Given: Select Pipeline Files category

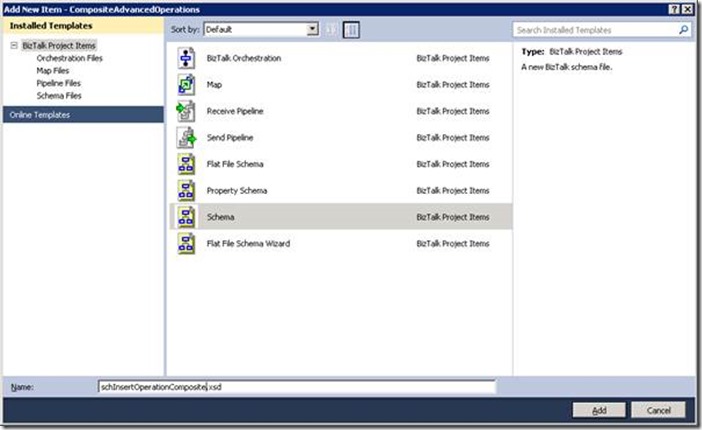Looking at the screenshot, I should pyautogui.click(x=59, y=83).
